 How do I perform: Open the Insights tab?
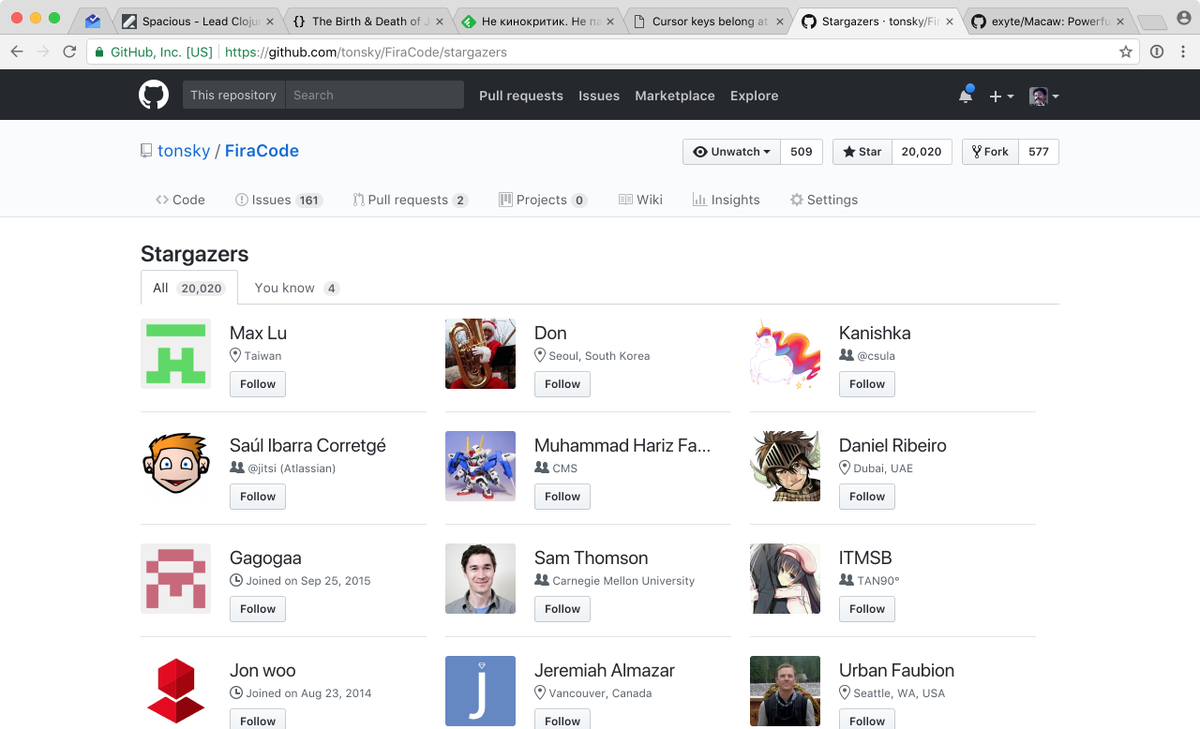pos(726,200)
